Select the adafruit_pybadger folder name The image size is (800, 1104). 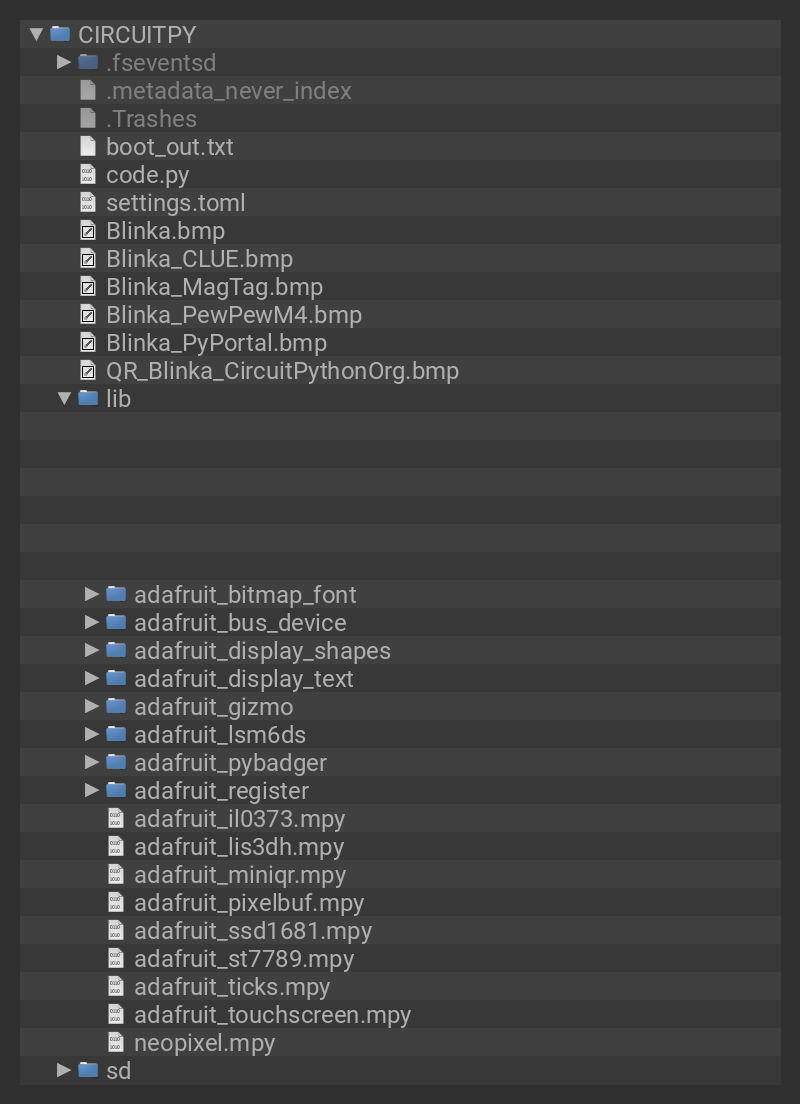coord(230,763)
